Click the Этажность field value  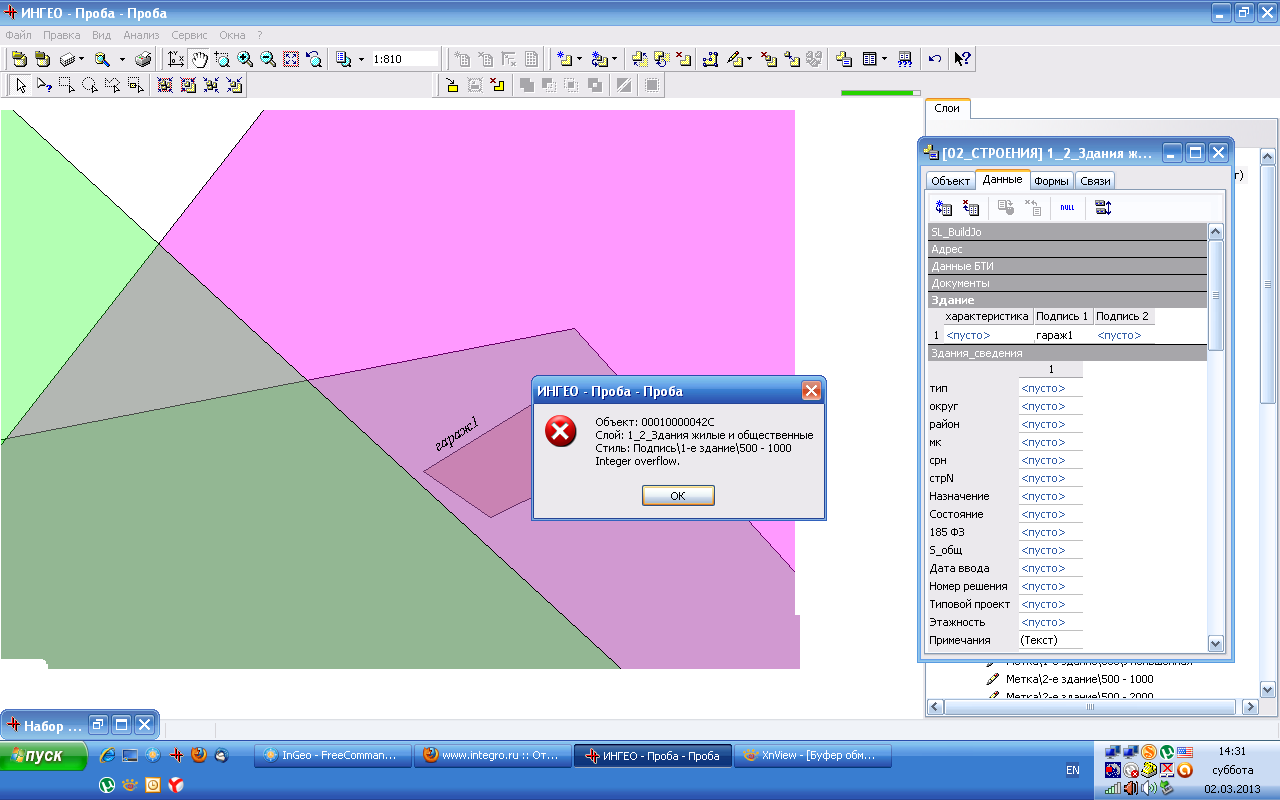[1050, 622]
